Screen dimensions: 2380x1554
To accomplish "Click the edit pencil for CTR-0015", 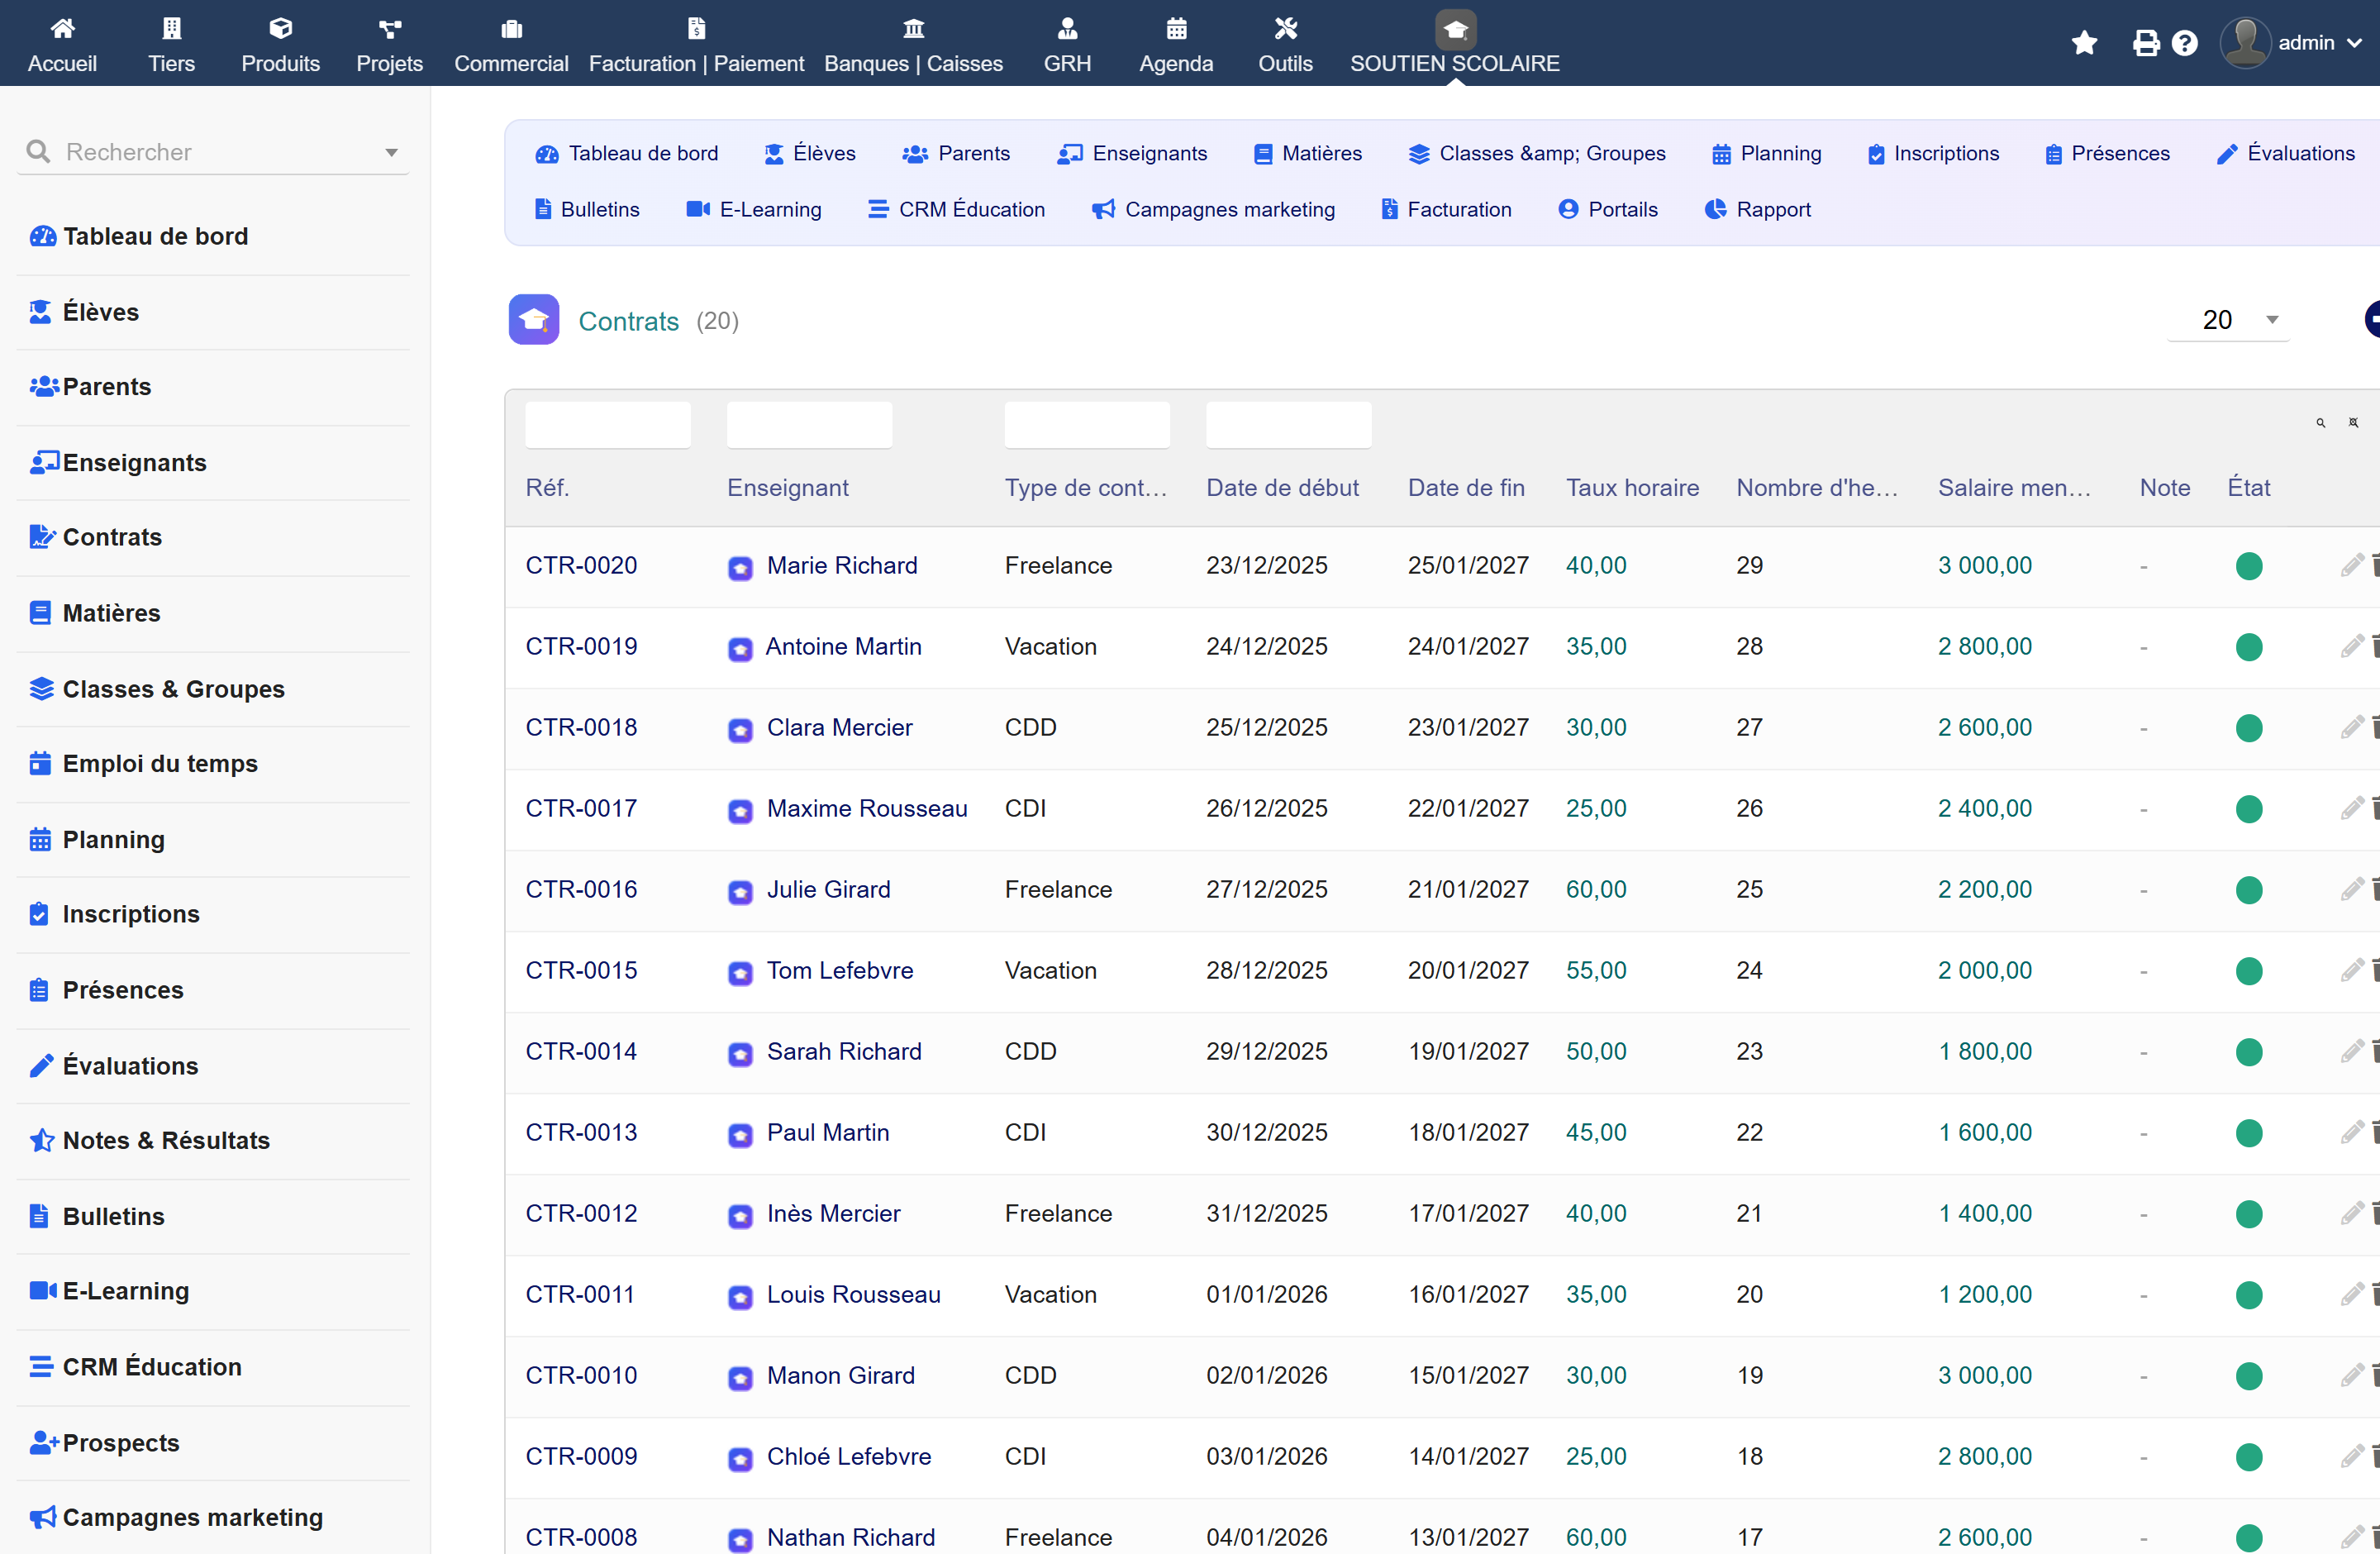I will tap(2352, 971).
